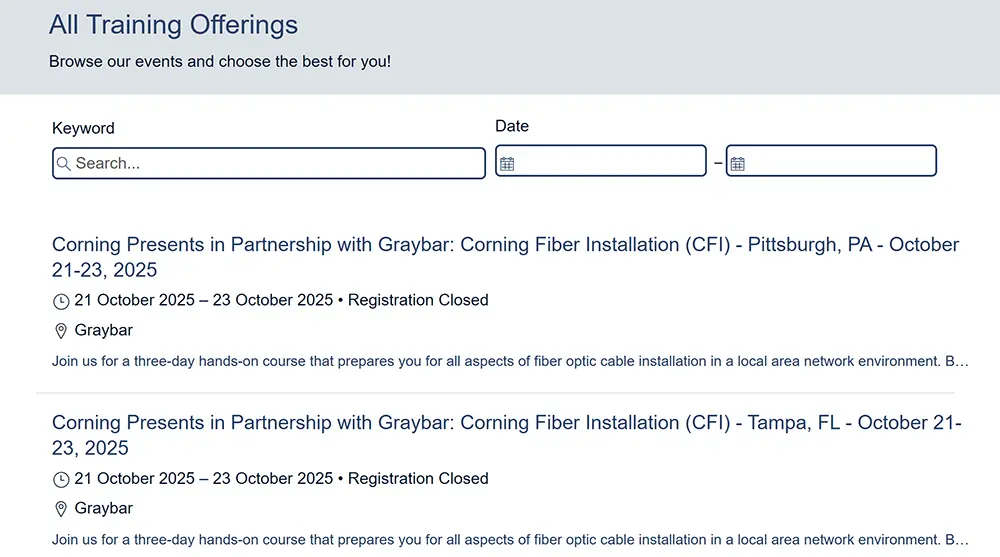This screenshot has width=1000, height=557.
Task: Click the clock icon for Pittsburgh event
Action: (61, 301)
